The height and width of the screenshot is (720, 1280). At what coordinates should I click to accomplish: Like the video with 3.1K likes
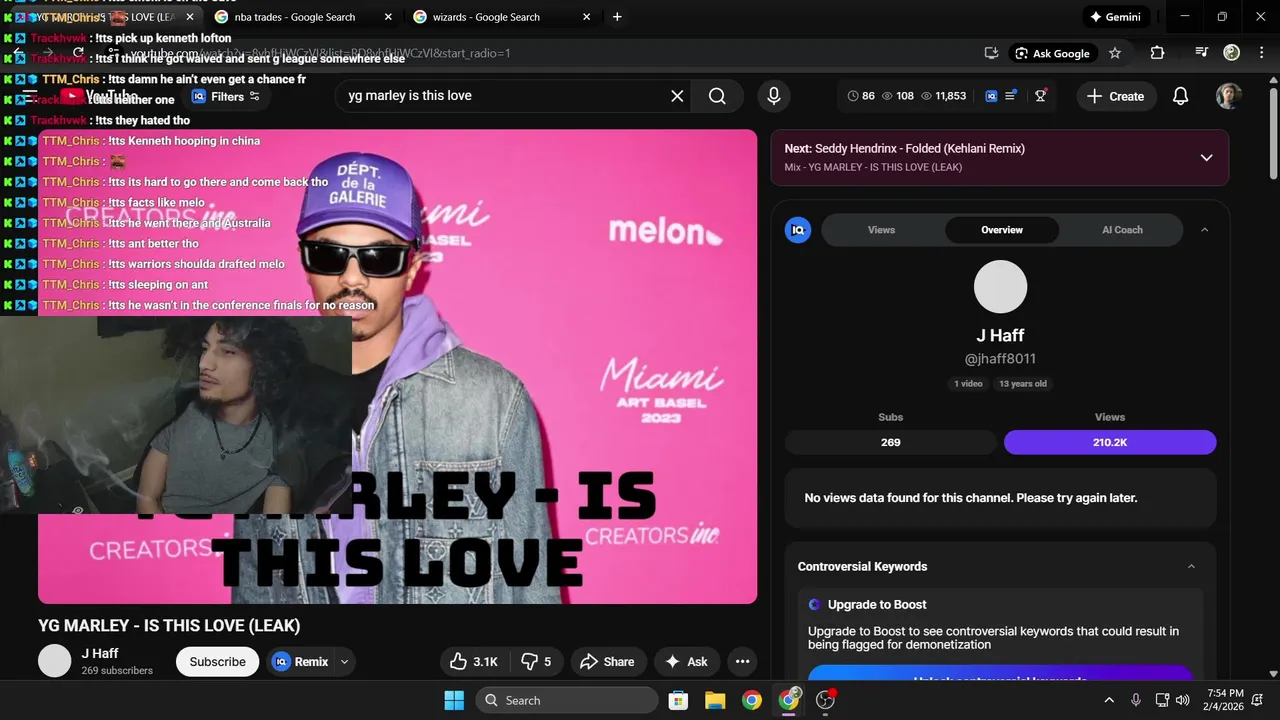pyautogui.click(x=474, y=662)
